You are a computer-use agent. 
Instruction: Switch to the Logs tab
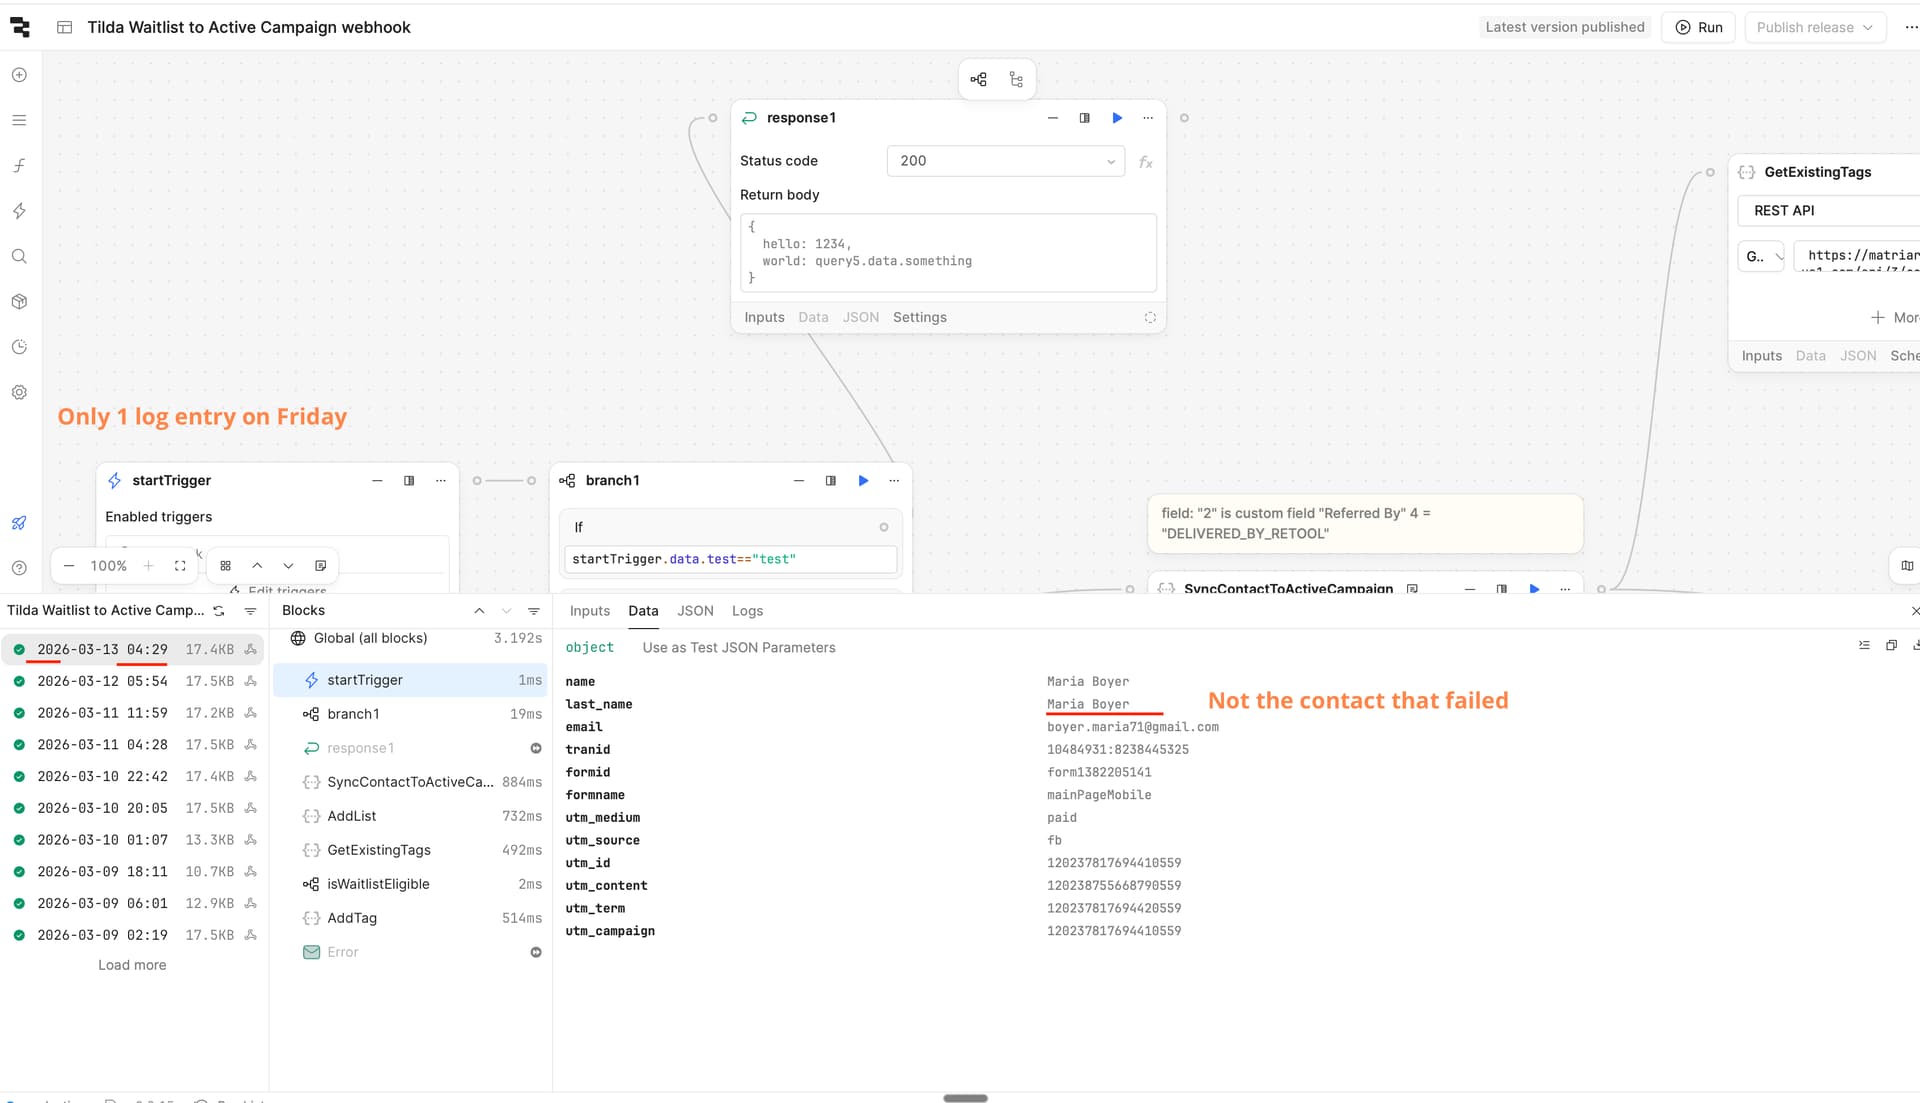point(747,611)
